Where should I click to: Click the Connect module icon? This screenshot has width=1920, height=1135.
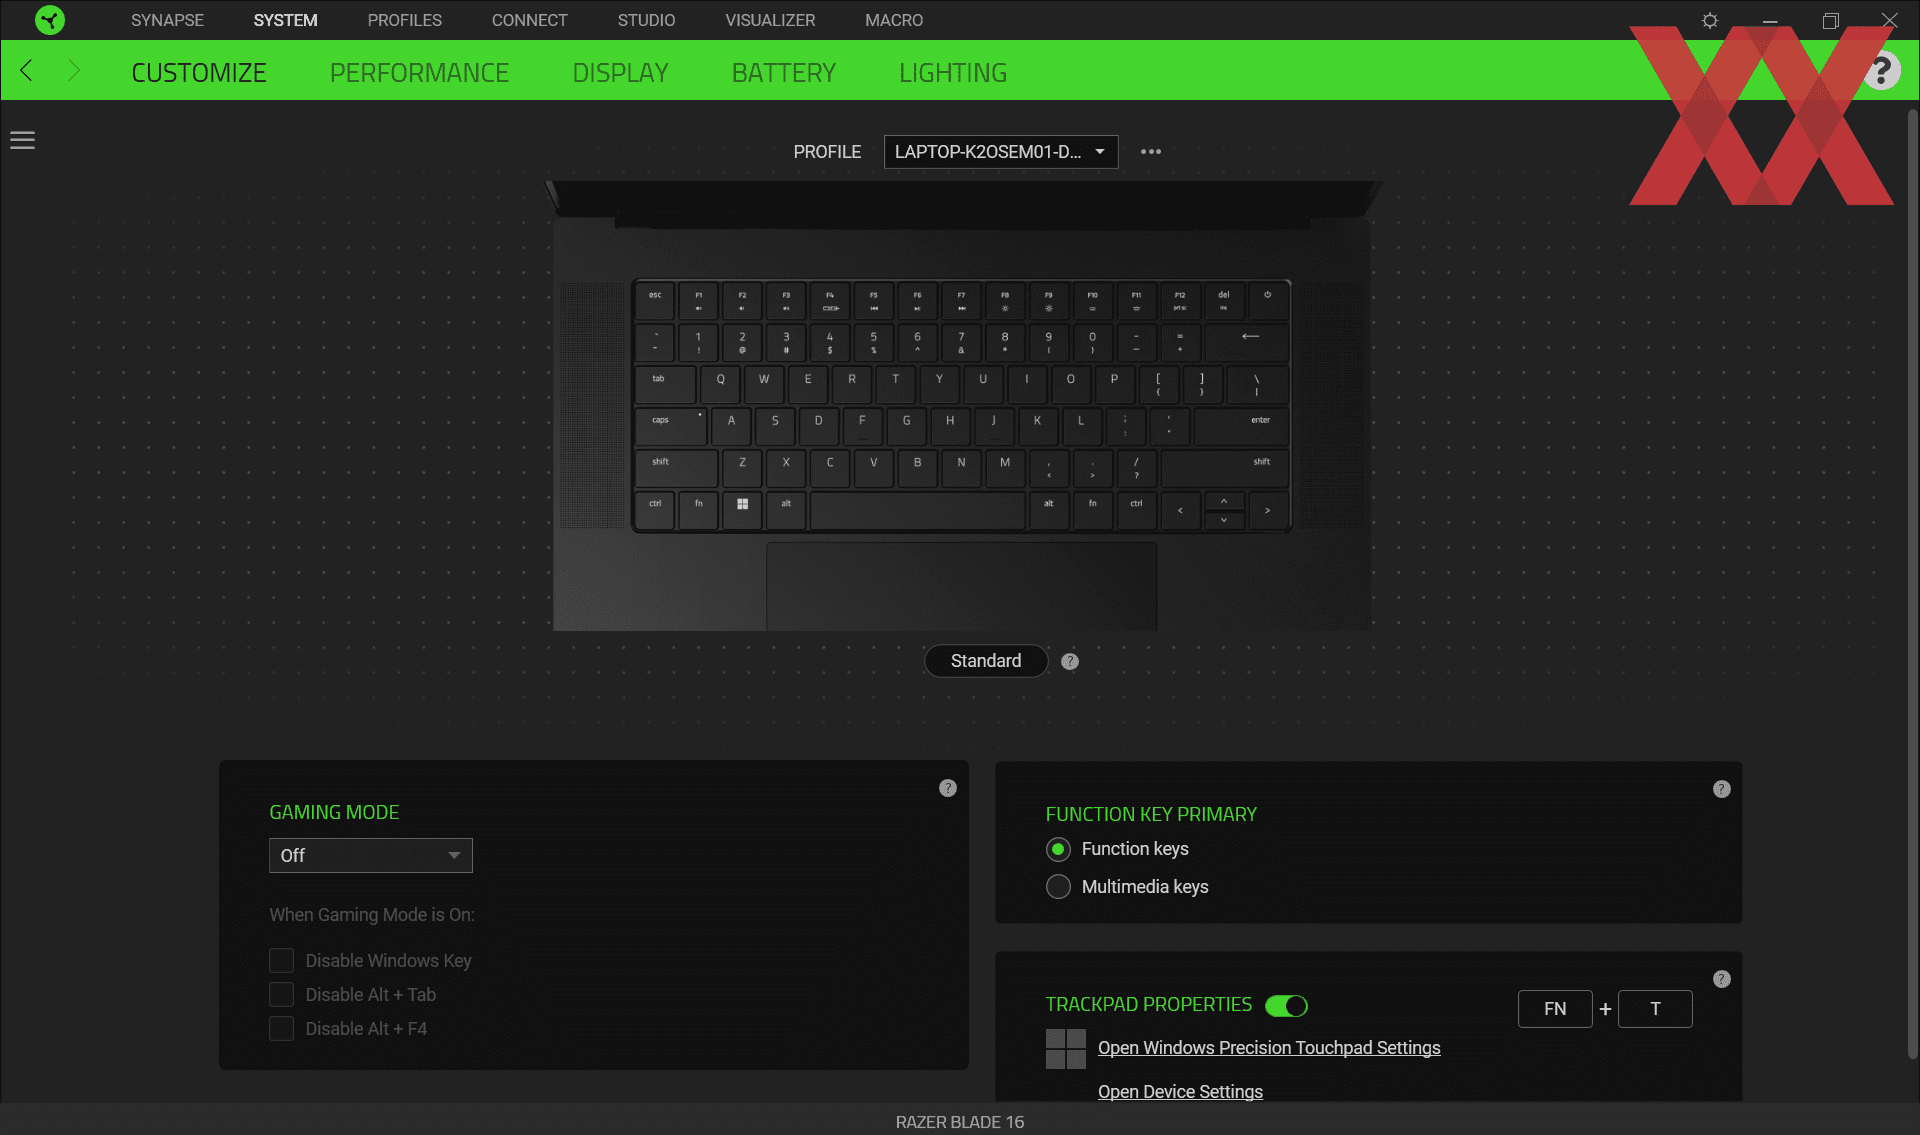point(530,20)
